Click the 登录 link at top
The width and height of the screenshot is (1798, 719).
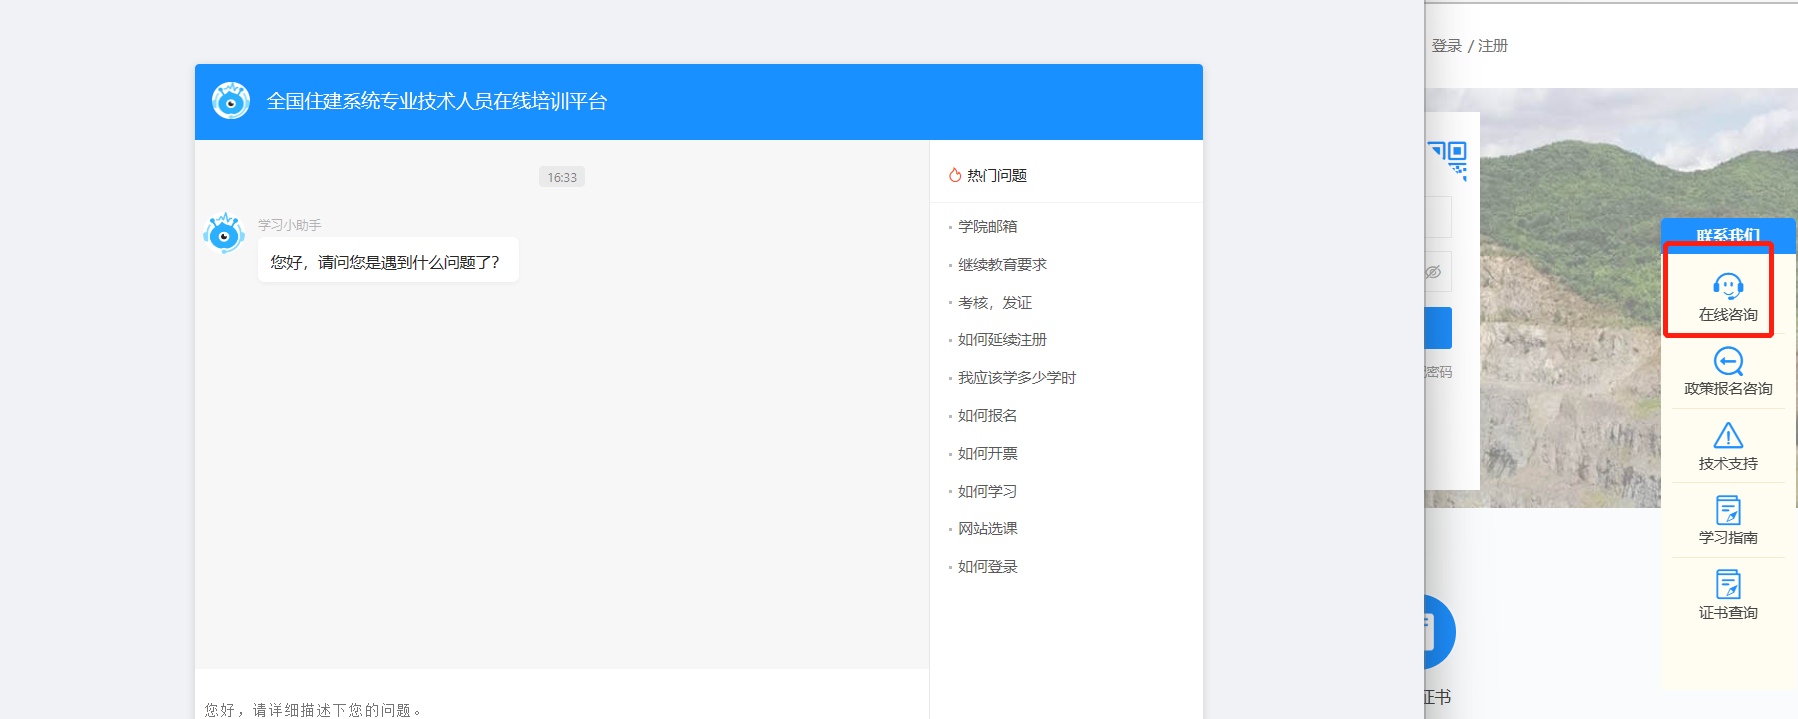click(1447, 46)
